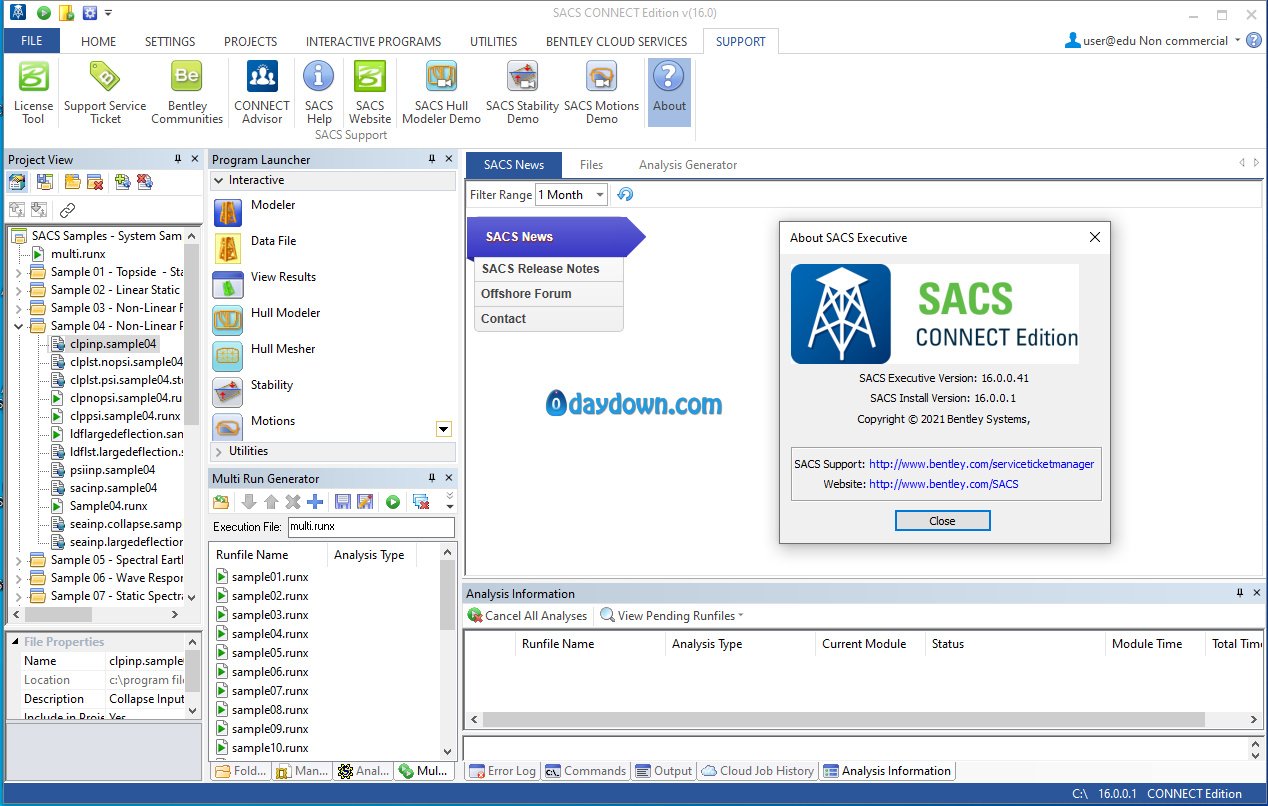Screen dimensions: 1268x806
Task: Open the Offshore Forum link
Action: click(x=526, y=294)
